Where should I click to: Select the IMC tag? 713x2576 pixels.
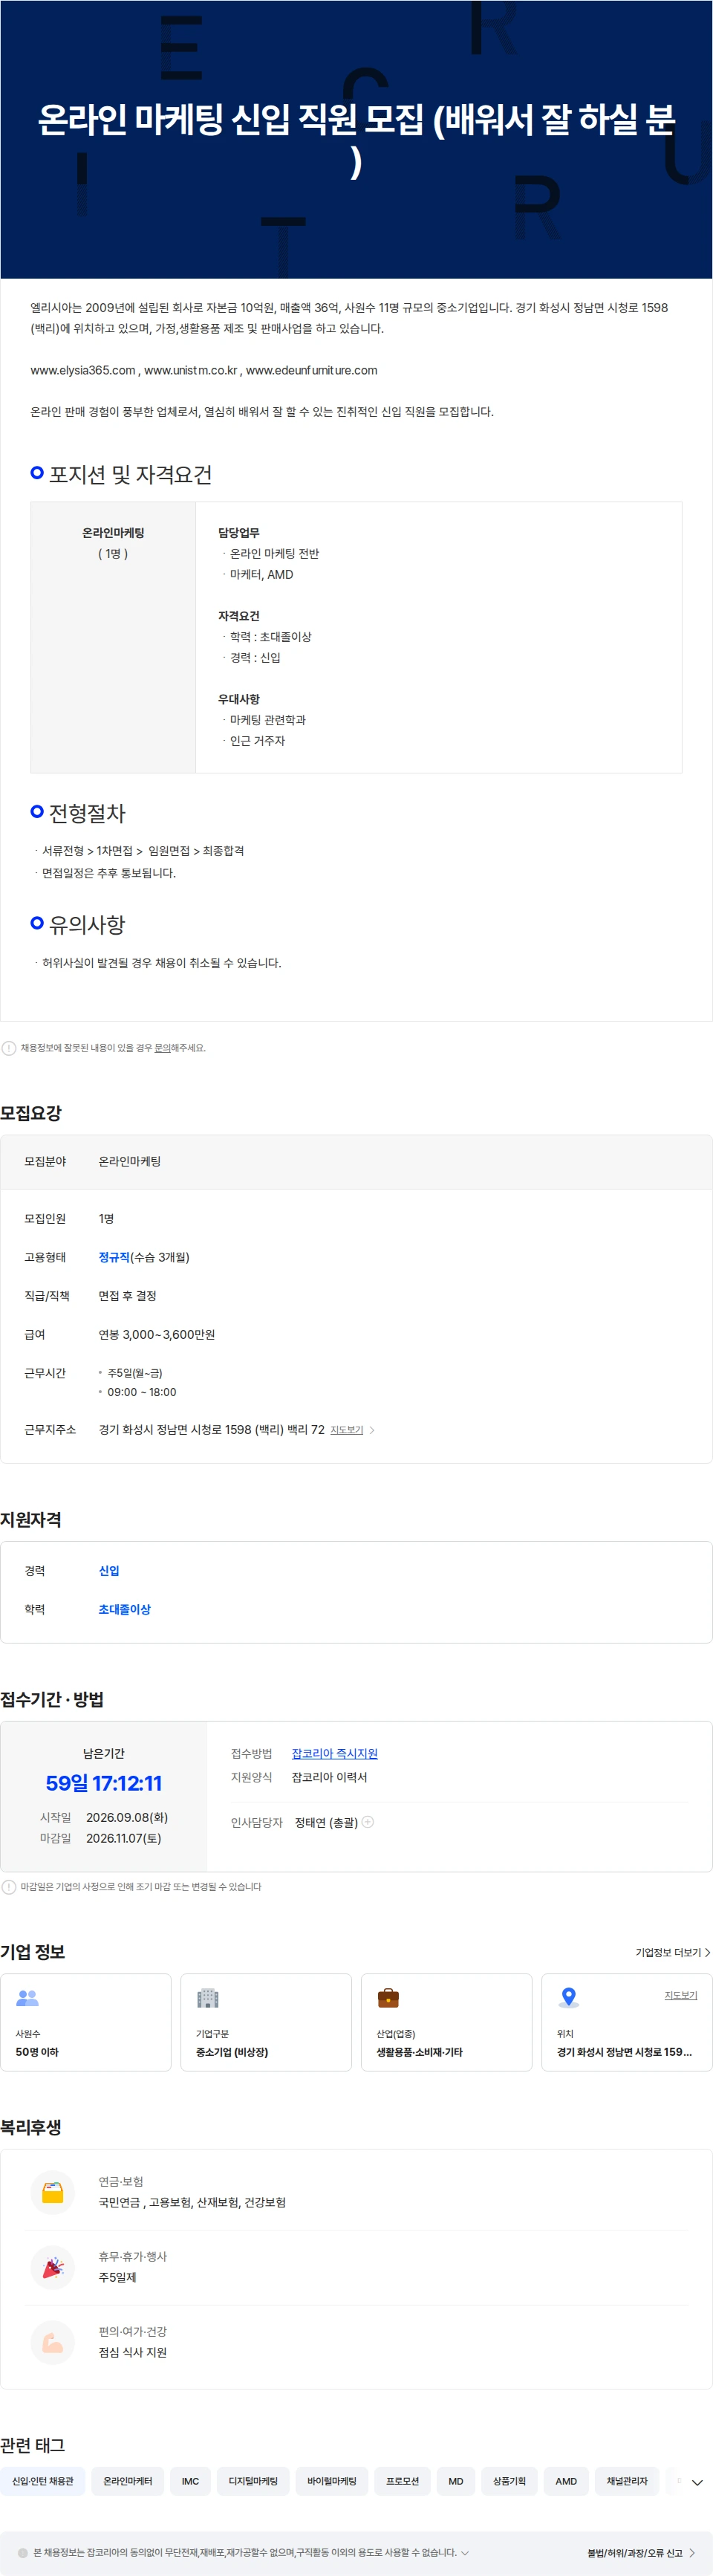pos(191,2481)
